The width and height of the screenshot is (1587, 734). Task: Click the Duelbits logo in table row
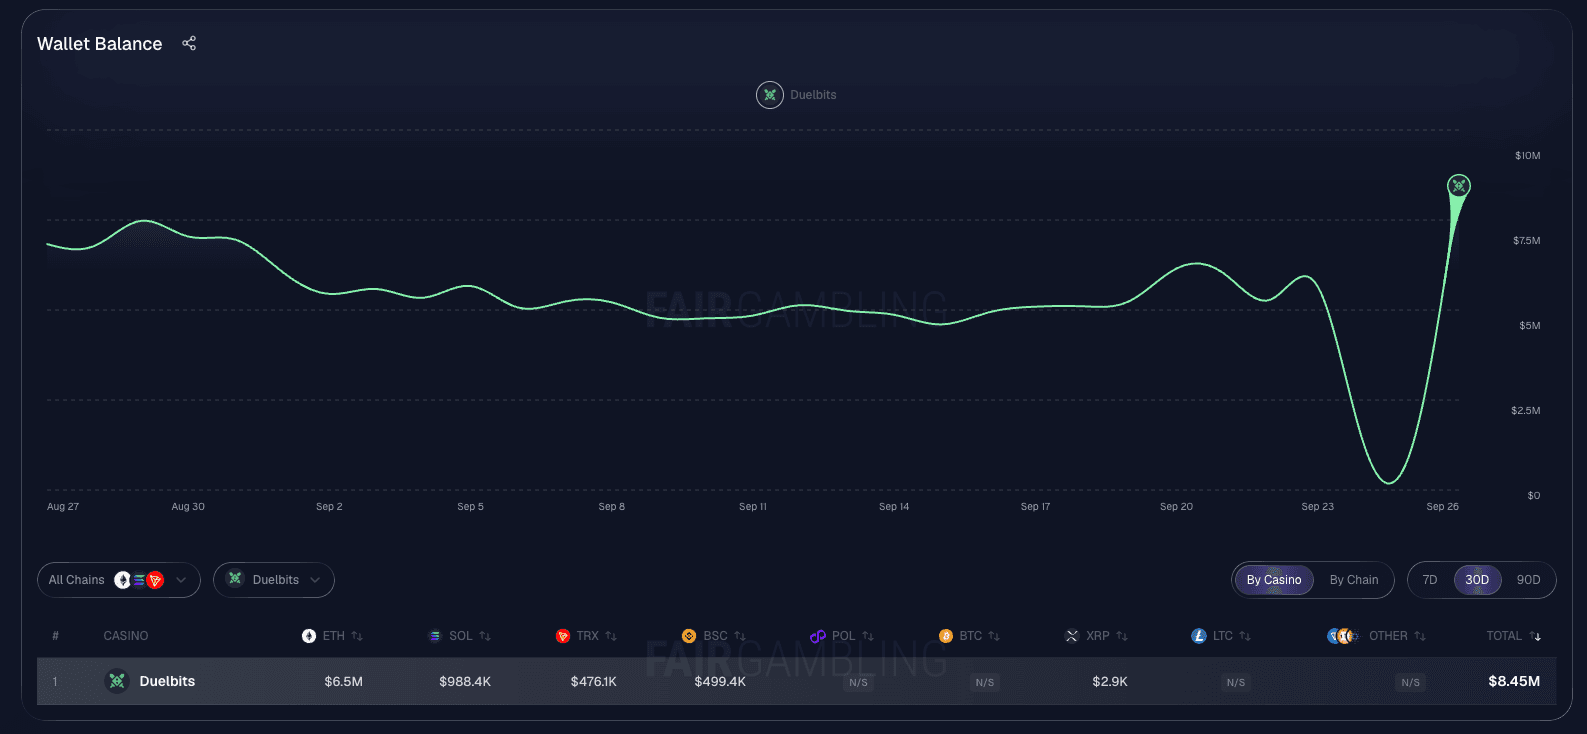pyautogui.click(x=117, y=681)
